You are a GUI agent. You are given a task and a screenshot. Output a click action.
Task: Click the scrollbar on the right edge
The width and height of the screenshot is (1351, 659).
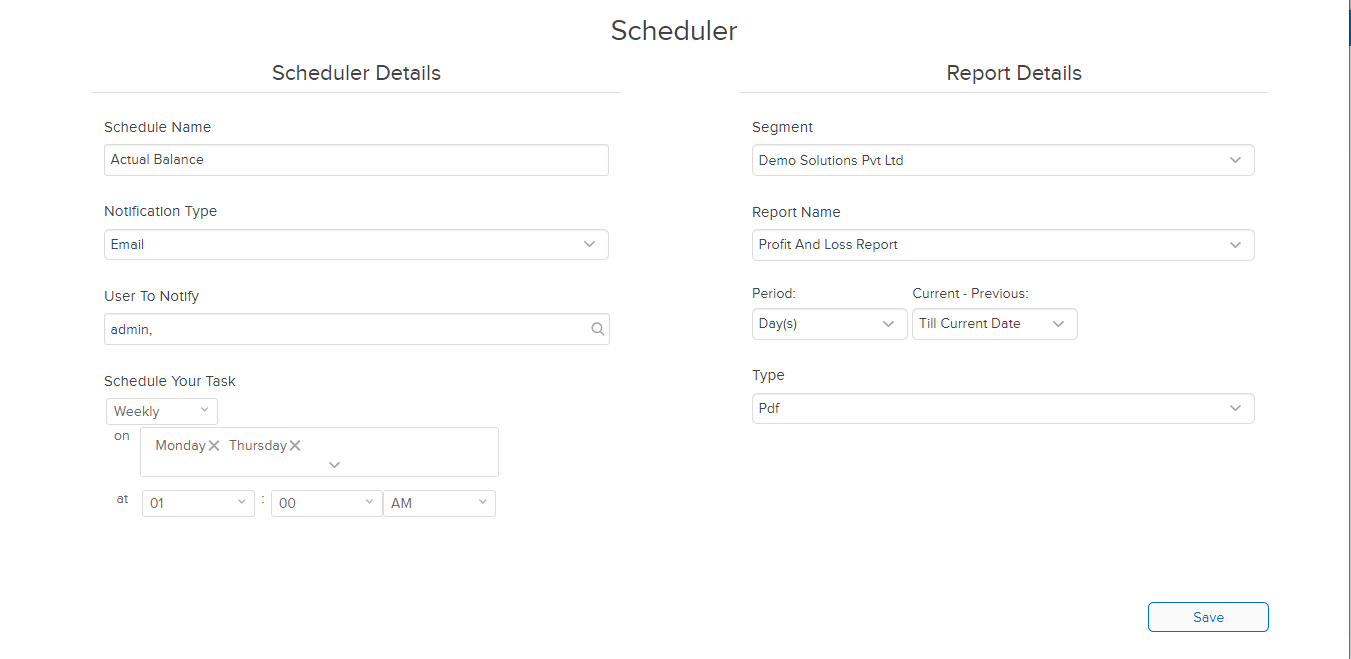coord(1347,25)
